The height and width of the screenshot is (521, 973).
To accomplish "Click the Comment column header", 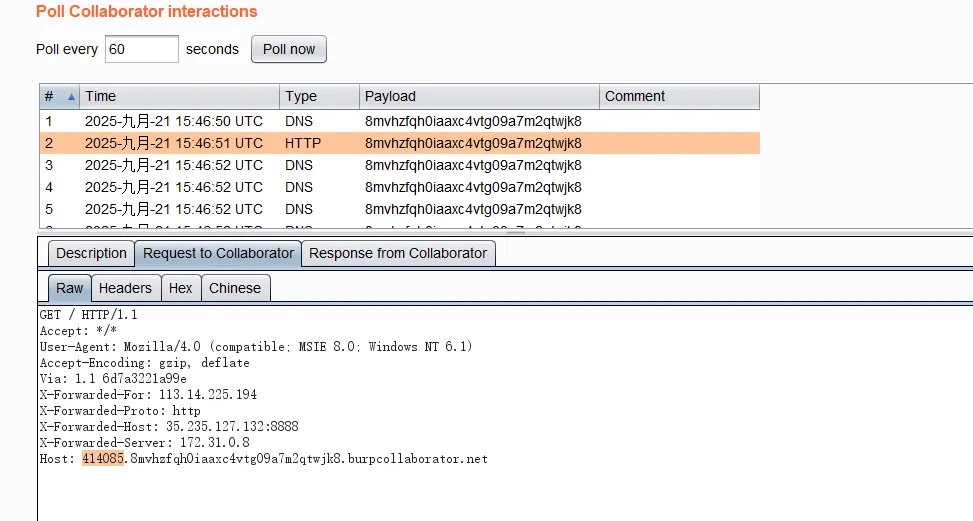I will point(678,97).
